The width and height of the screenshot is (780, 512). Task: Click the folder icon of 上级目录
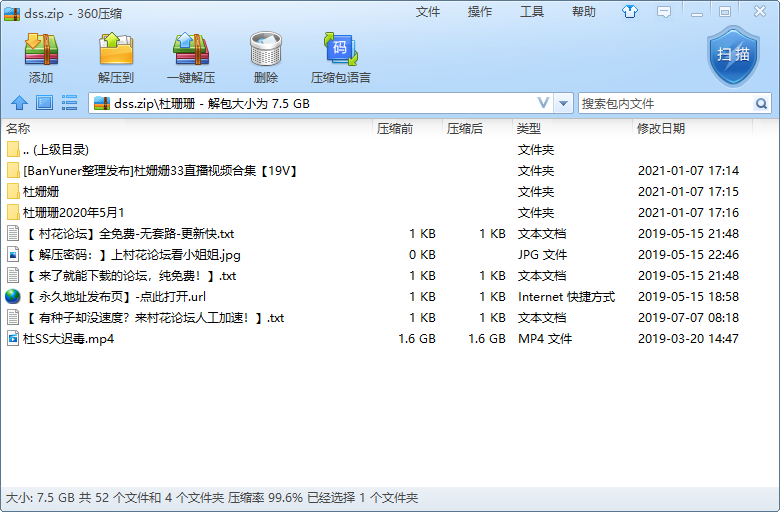point(13,149)
